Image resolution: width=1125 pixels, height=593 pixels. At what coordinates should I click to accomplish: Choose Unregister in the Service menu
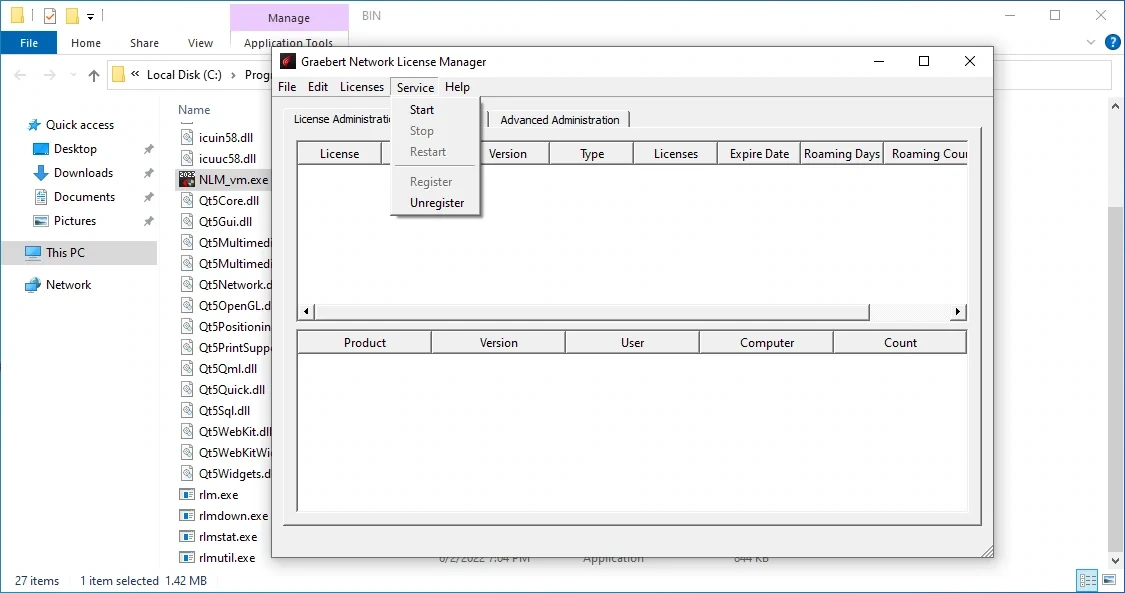click(x=436, y=203)
